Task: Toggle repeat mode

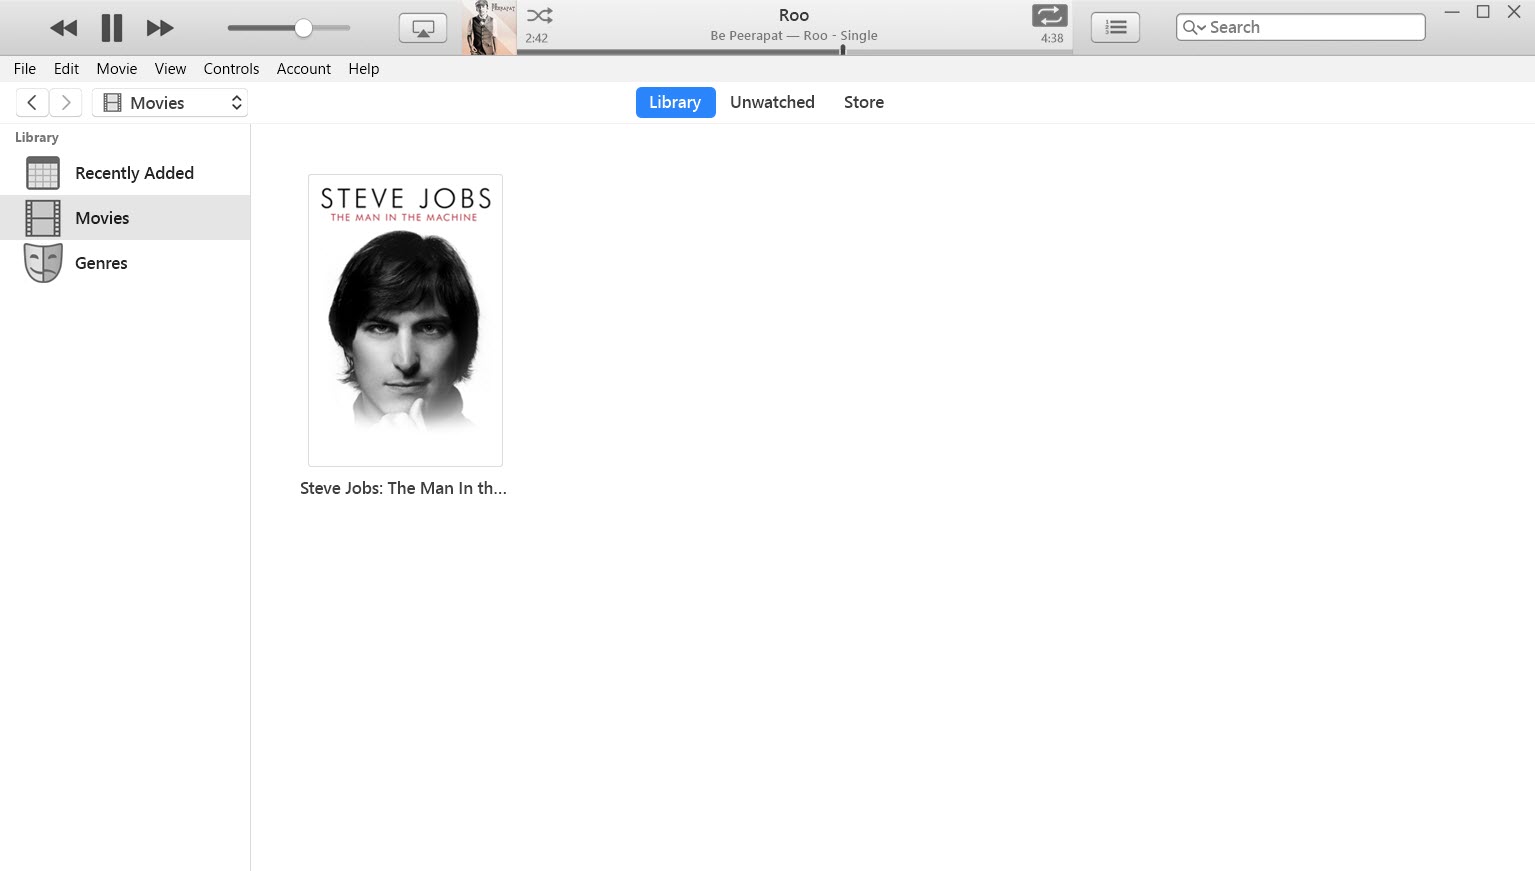Action: click(1048, 15)
